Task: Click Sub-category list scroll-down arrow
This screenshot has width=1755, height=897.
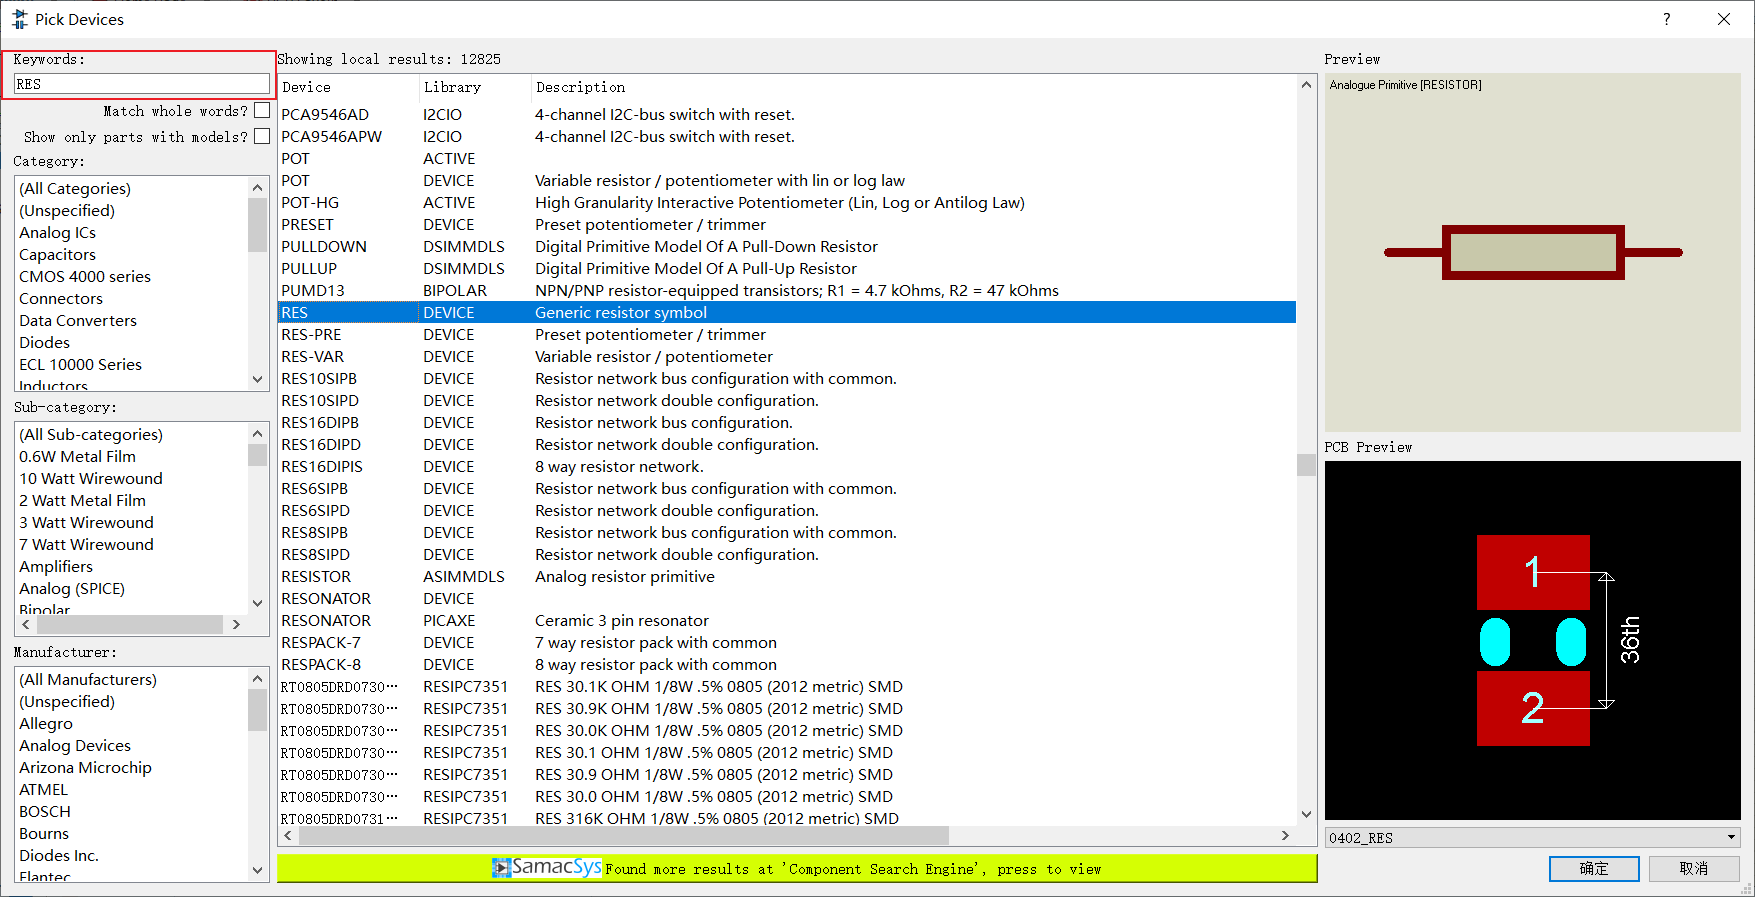Action: (257, 603)
